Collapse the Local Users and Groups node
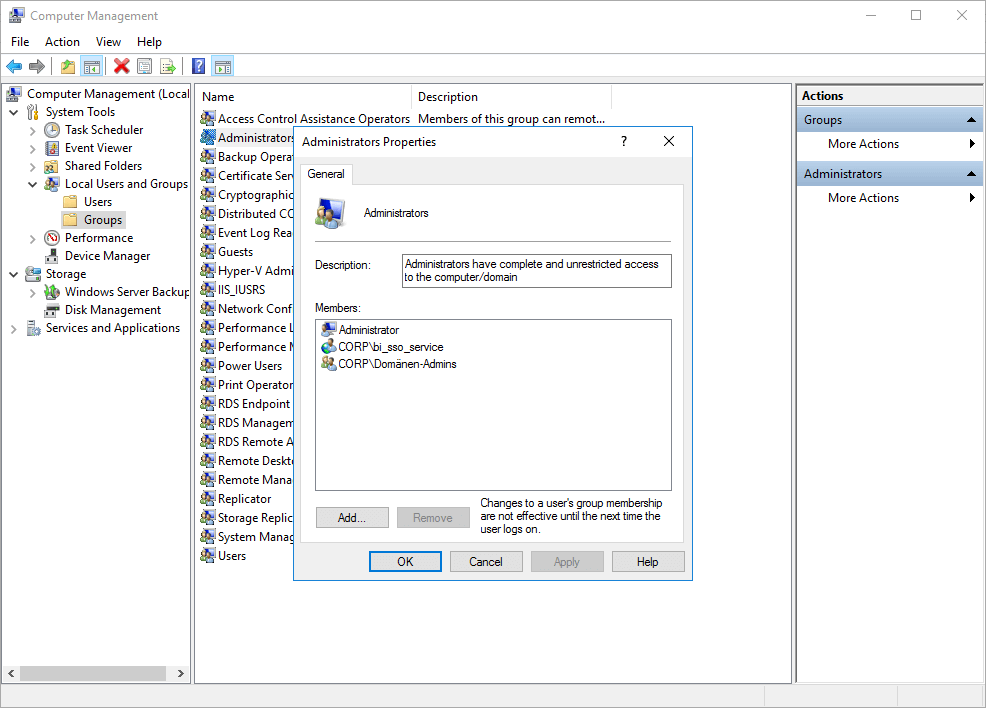The height and width of the screenshot is (708, 986). pos(32,183)
